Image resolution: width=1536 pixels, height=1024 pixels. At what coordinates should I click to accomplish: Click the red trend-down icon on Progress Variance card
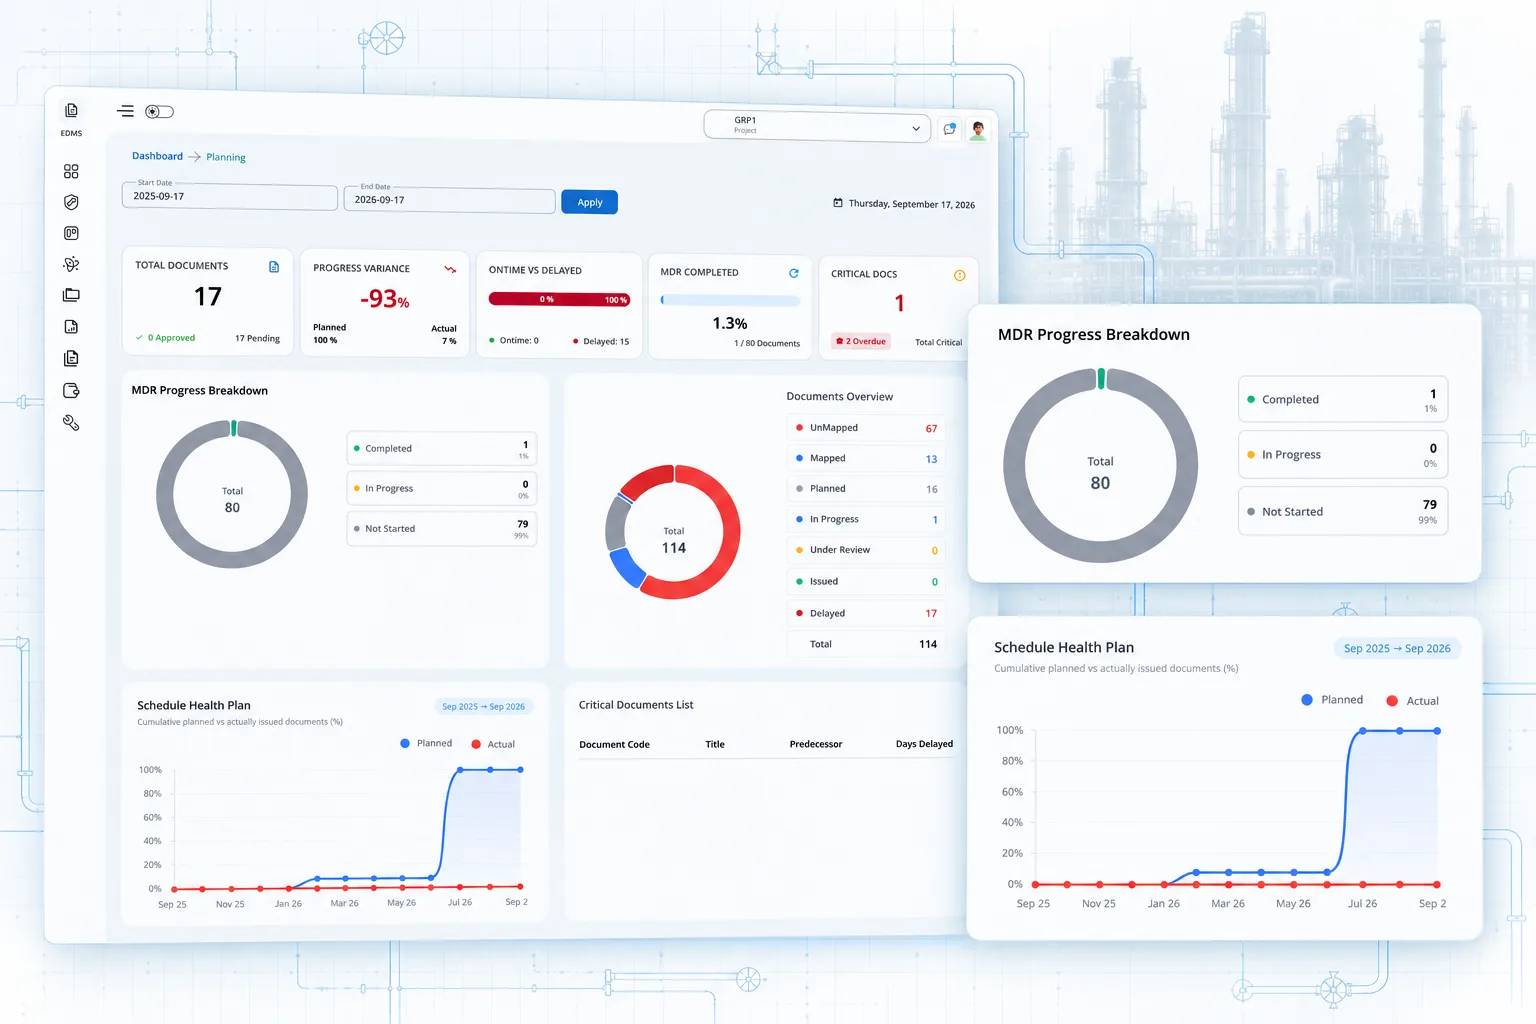(450, 269)
